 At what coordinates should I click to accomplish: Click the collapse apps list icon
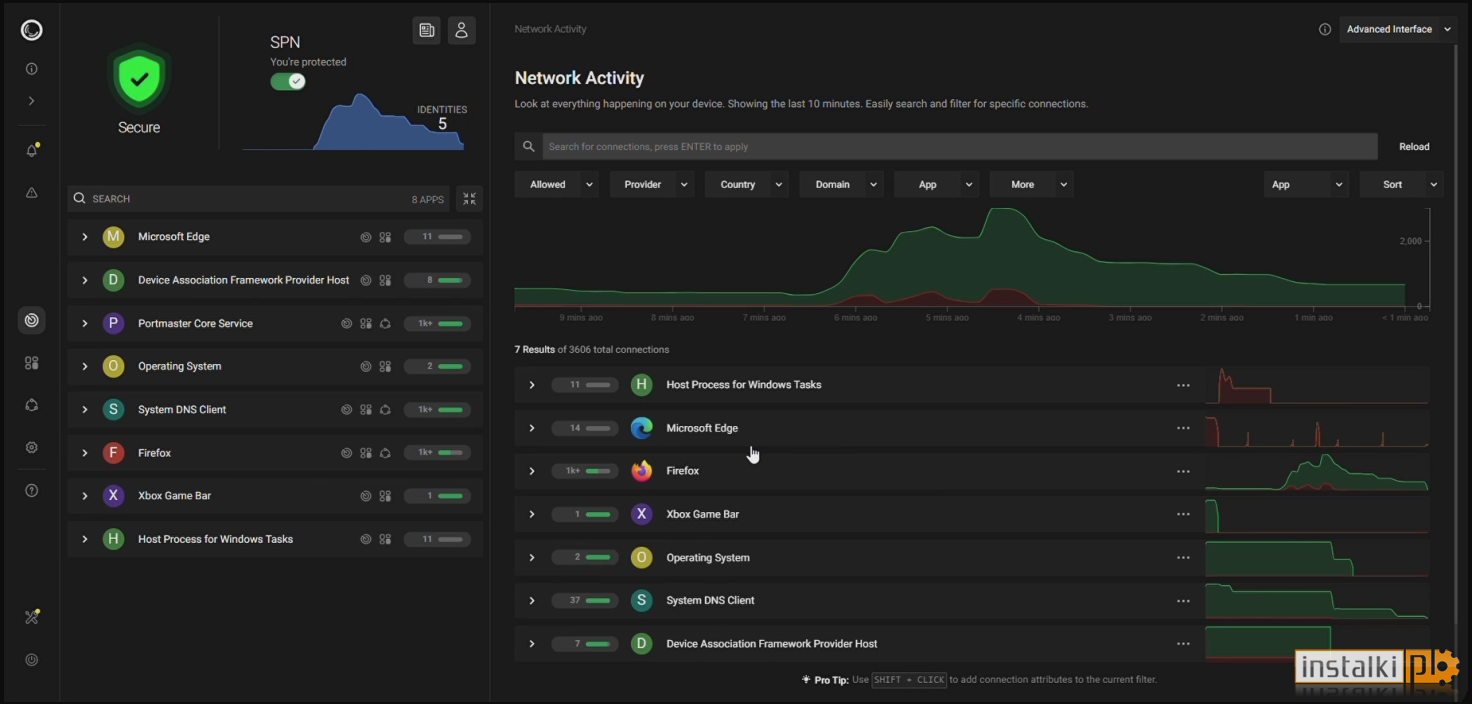pyautogui.click(x=469, y=199)
